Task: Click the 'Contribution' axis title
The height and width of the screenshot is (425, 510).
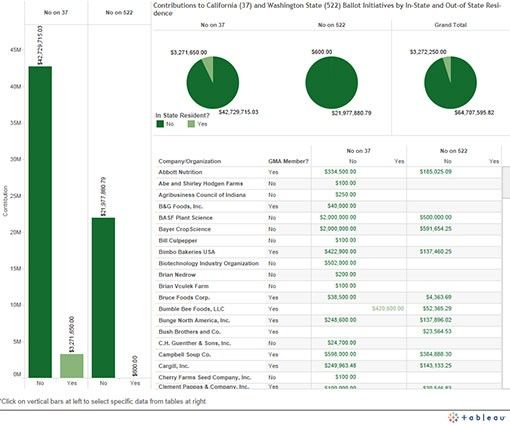Action: 5,201
